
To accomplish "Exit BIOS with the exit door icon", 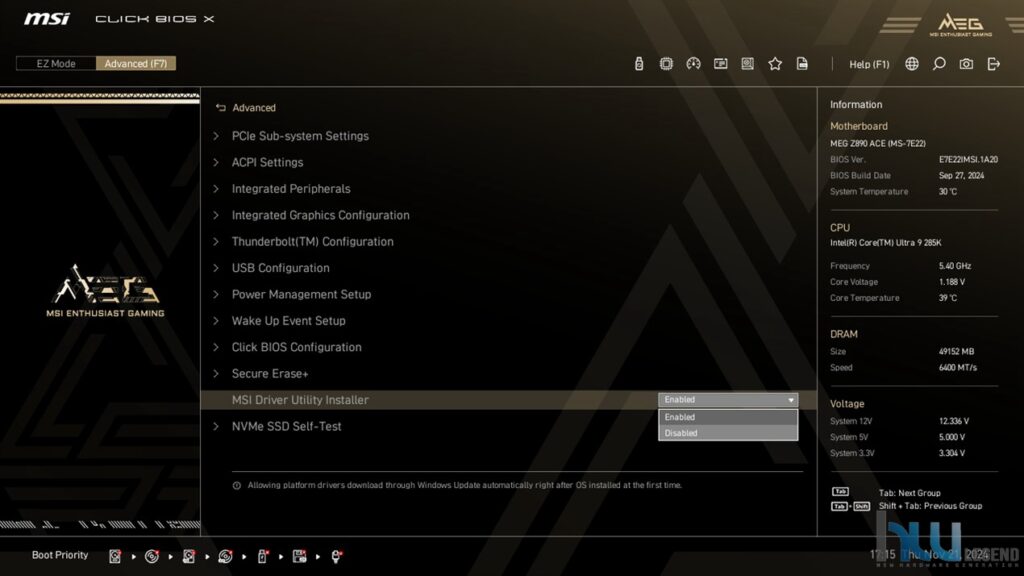I will click(x=994, y=63).
